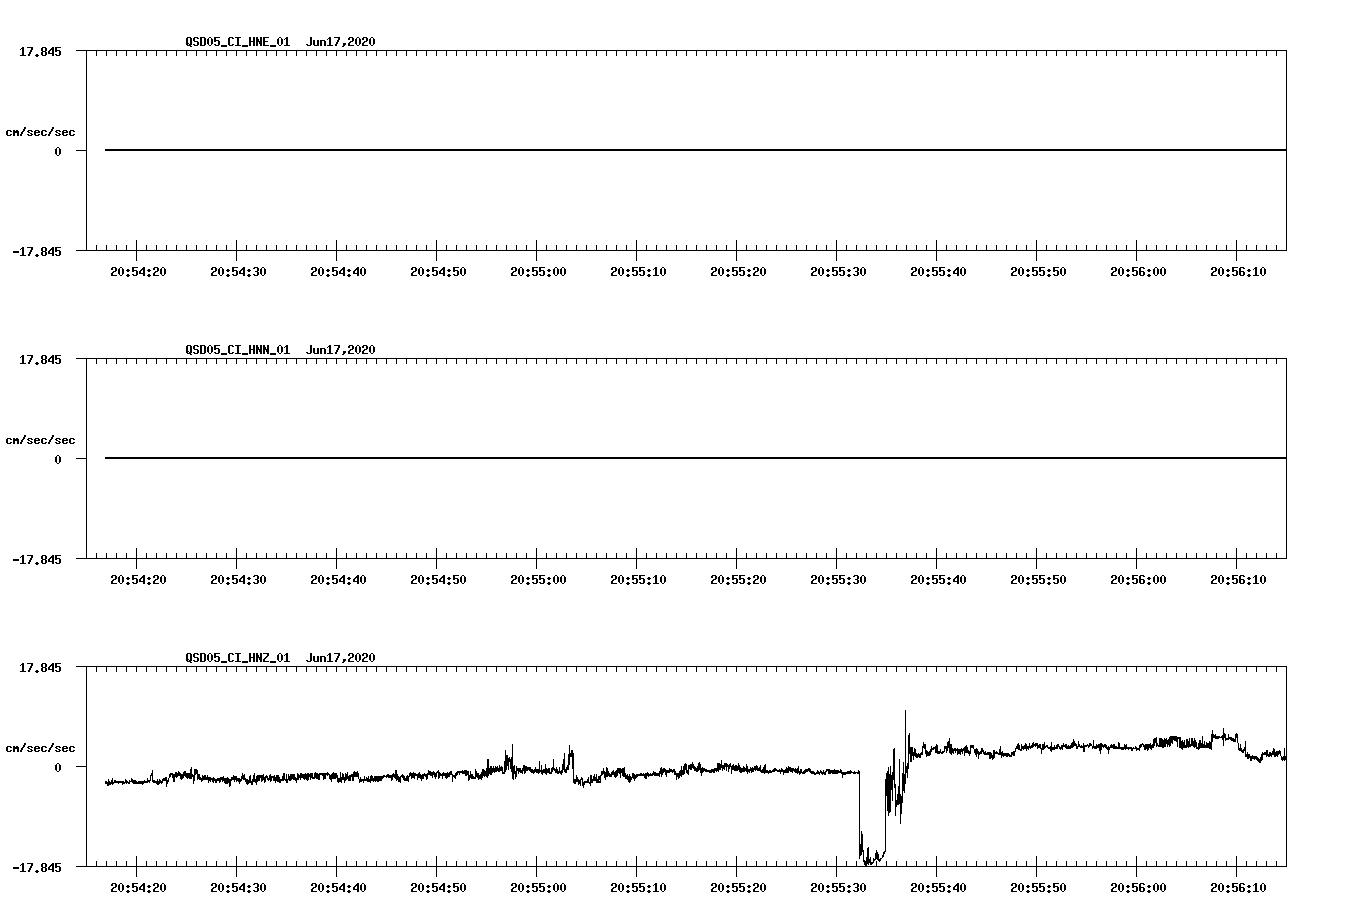Click the 17.845 upper limit of HNZ plot
This screenshot has width=1358, height=924.
click(40, 667)
